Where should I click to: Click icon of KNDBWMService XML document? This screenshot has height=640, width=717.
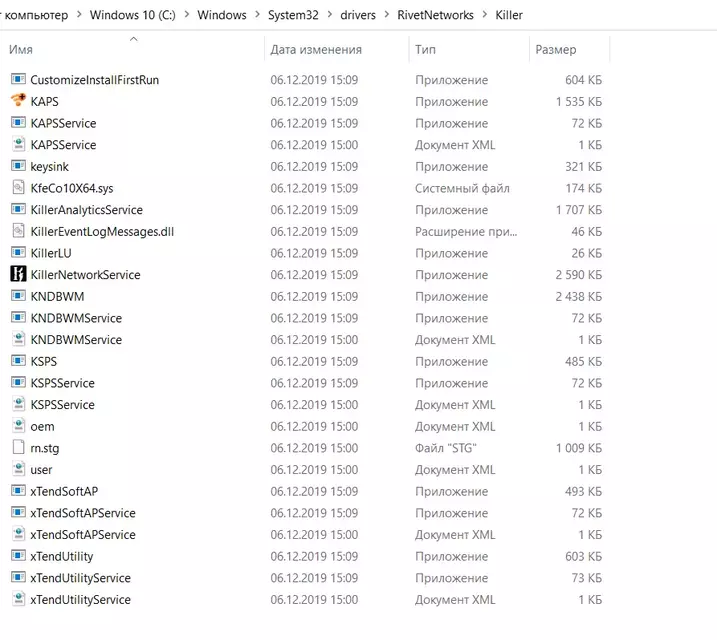[x=18, y=339]
